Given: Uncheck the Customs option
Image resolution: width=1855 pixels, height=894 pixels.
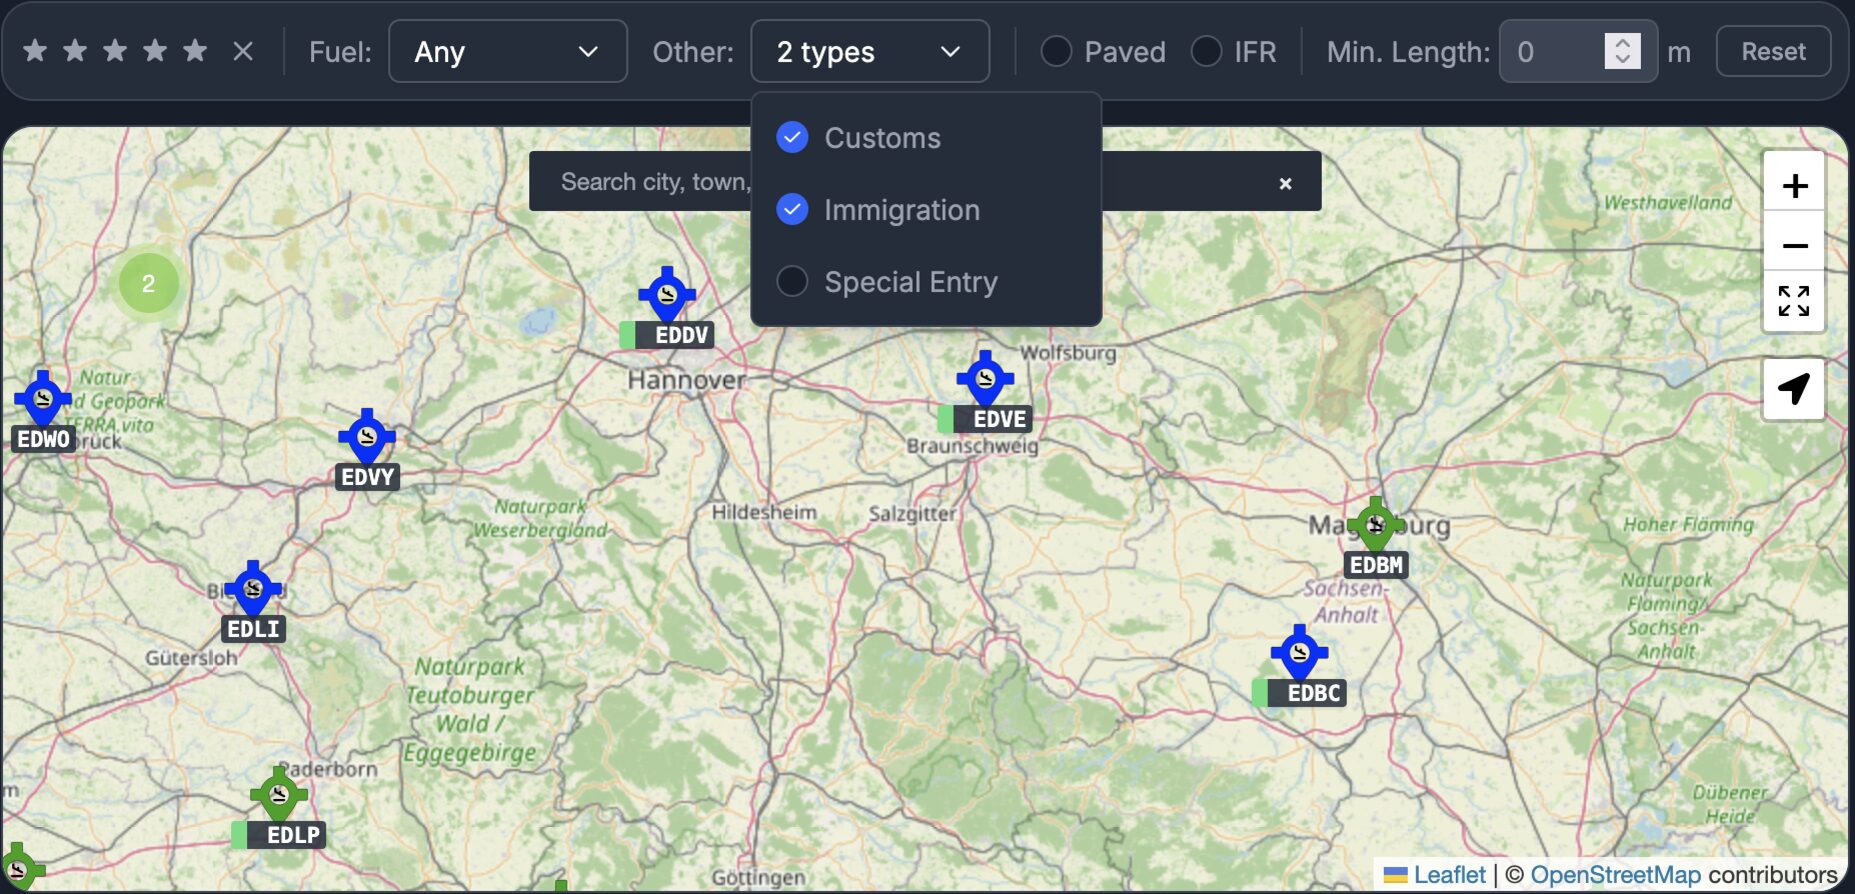Looking at the screenshot, I should click(792, 138).
